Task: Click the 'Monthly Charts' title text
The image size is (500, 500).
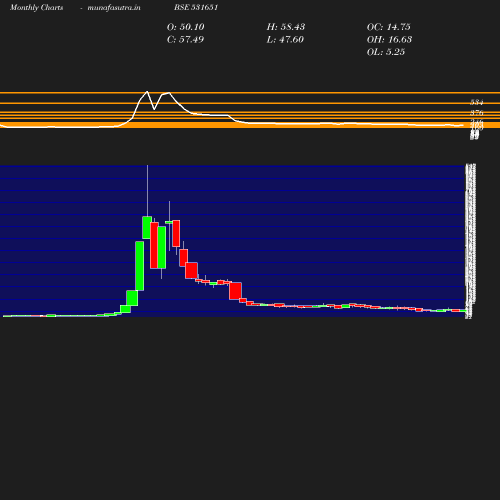Action: pyautogui.click(x=36, y=7)
